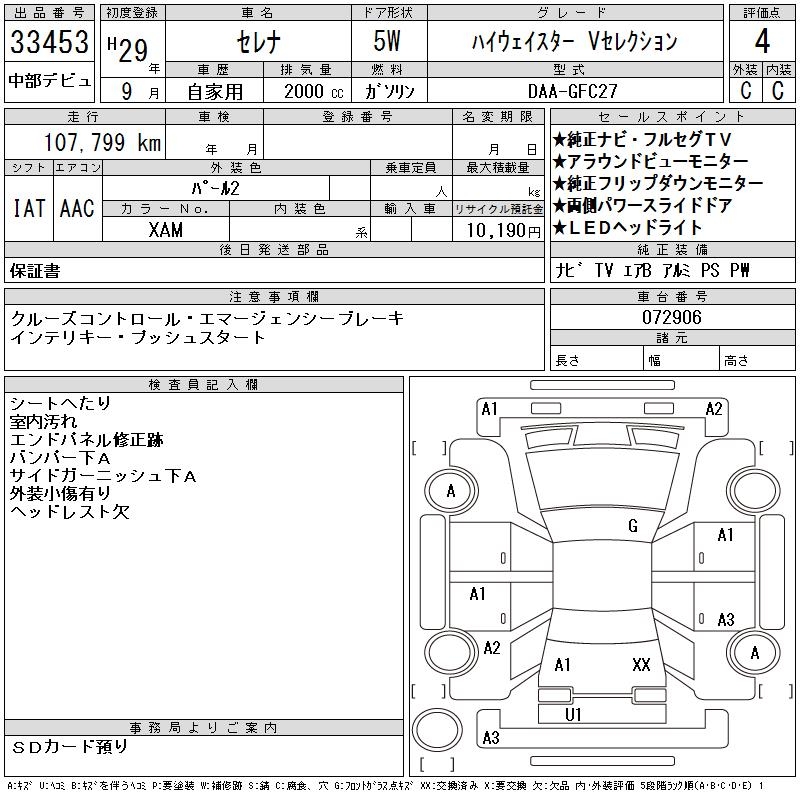Screen dimensions: 800x800
Task: Select the XX replaced mark on the diagram
Action: [x=641, y=664]
